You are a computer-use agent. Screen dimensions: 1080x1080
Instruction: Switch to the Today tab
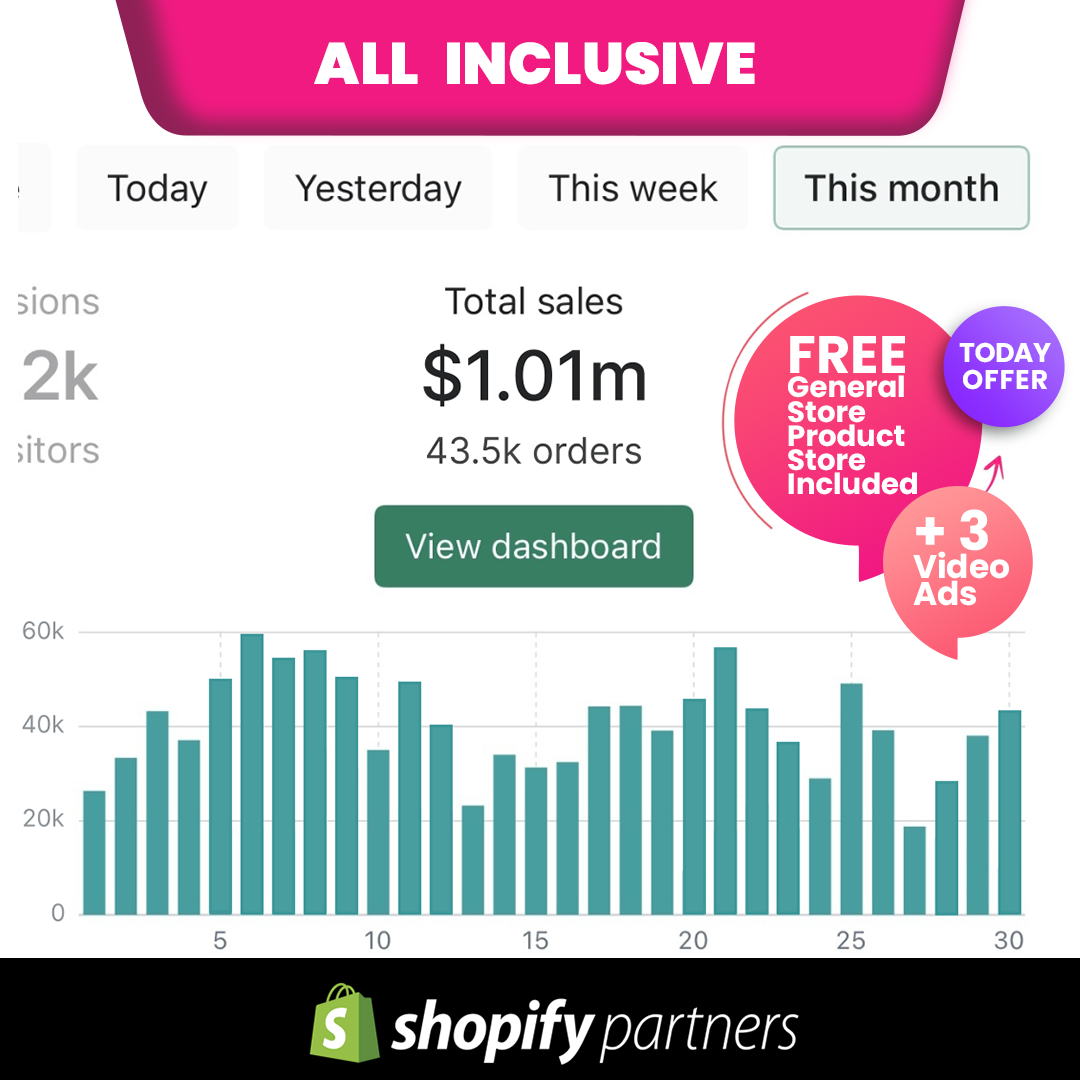coord(157,188)
